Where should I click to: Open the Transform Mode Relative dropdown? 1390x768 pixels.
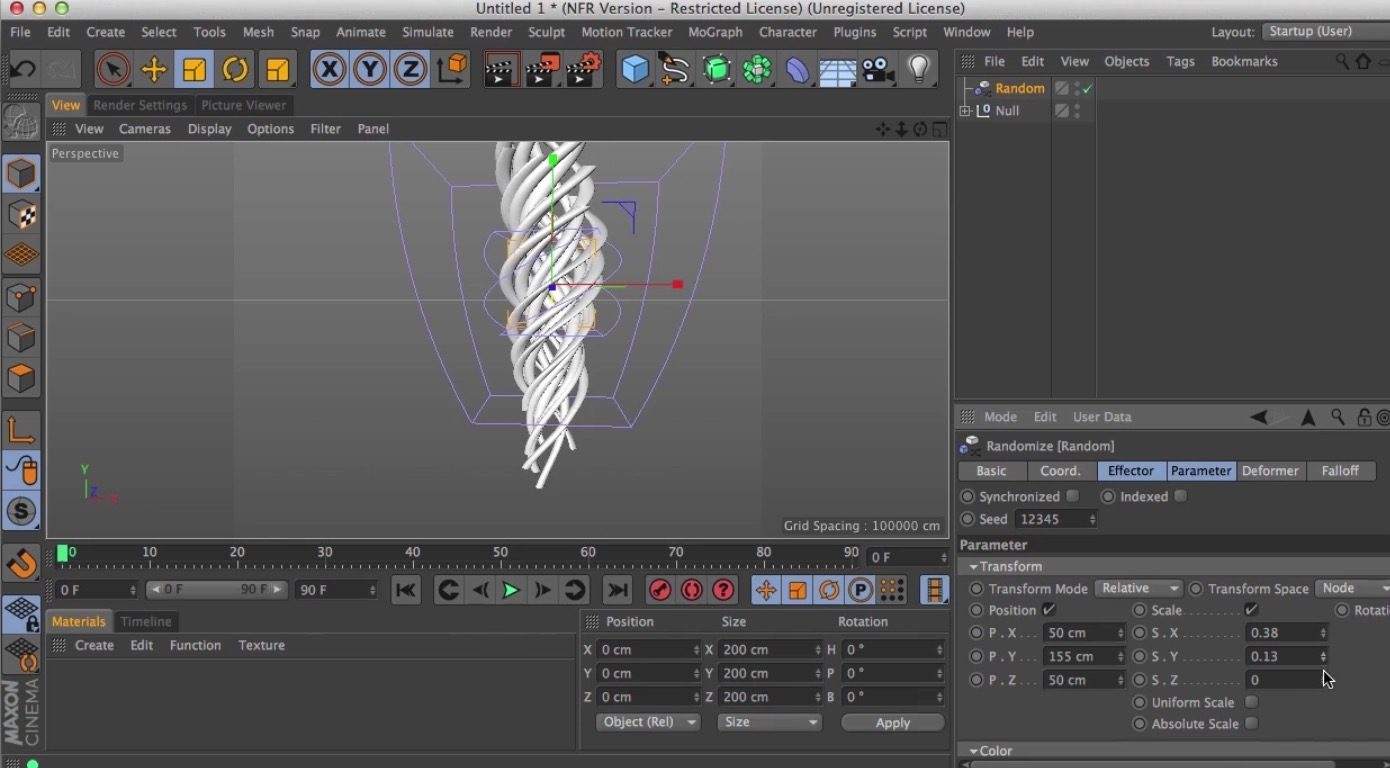[1138, 588]
